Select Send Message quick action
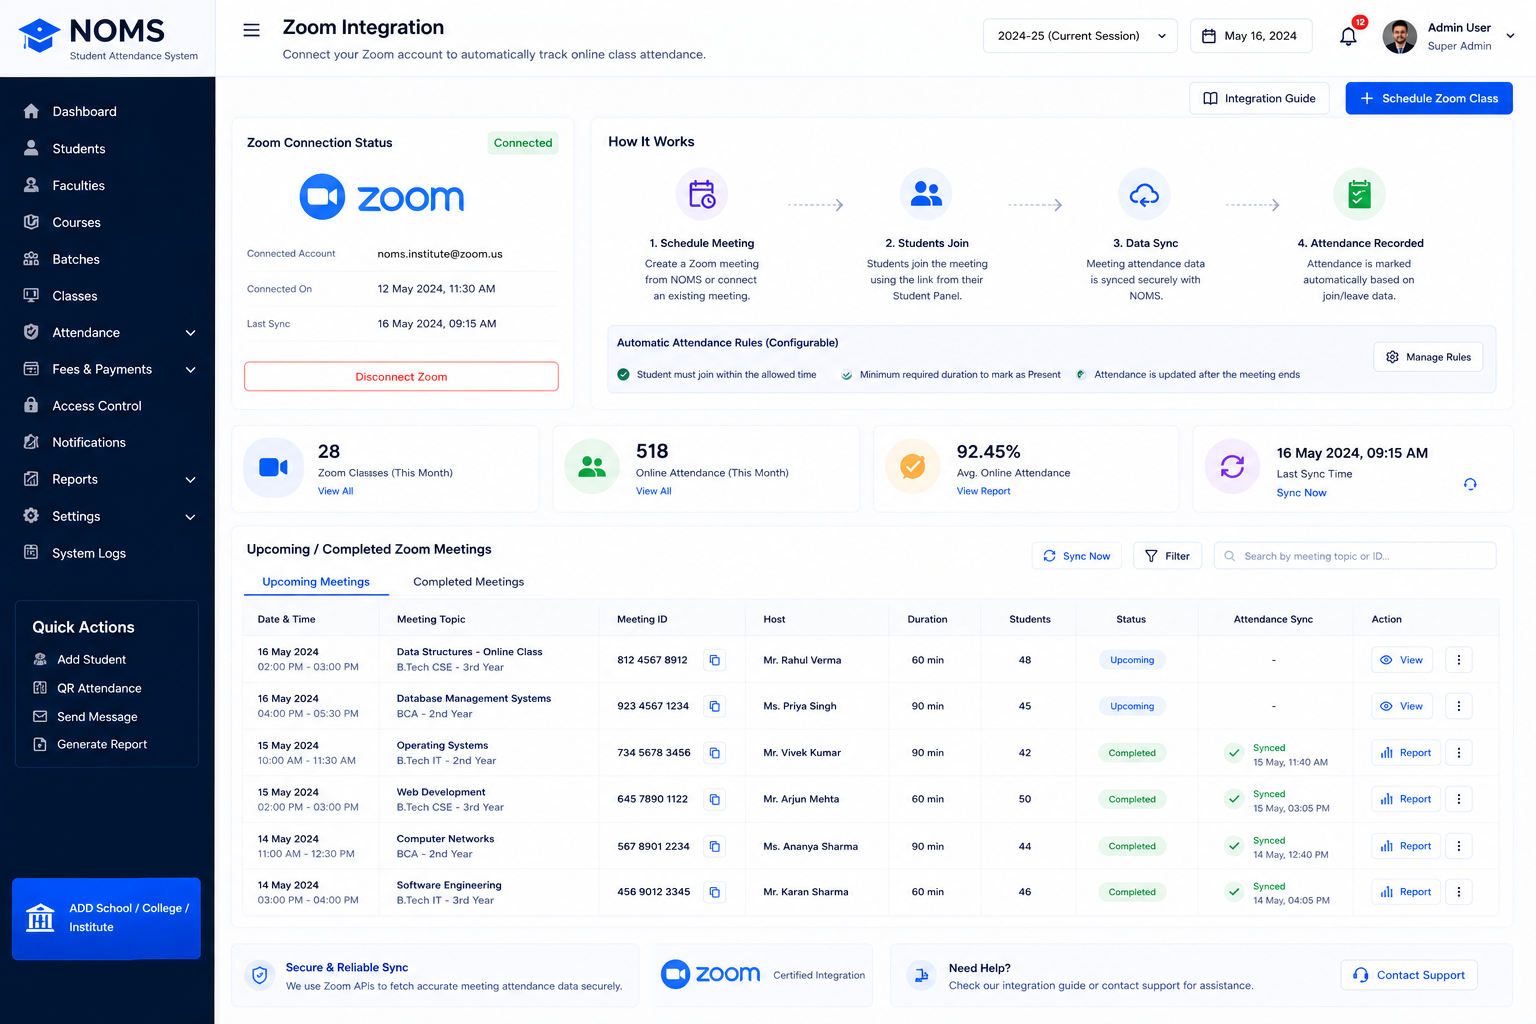 [x=86, y=717]
